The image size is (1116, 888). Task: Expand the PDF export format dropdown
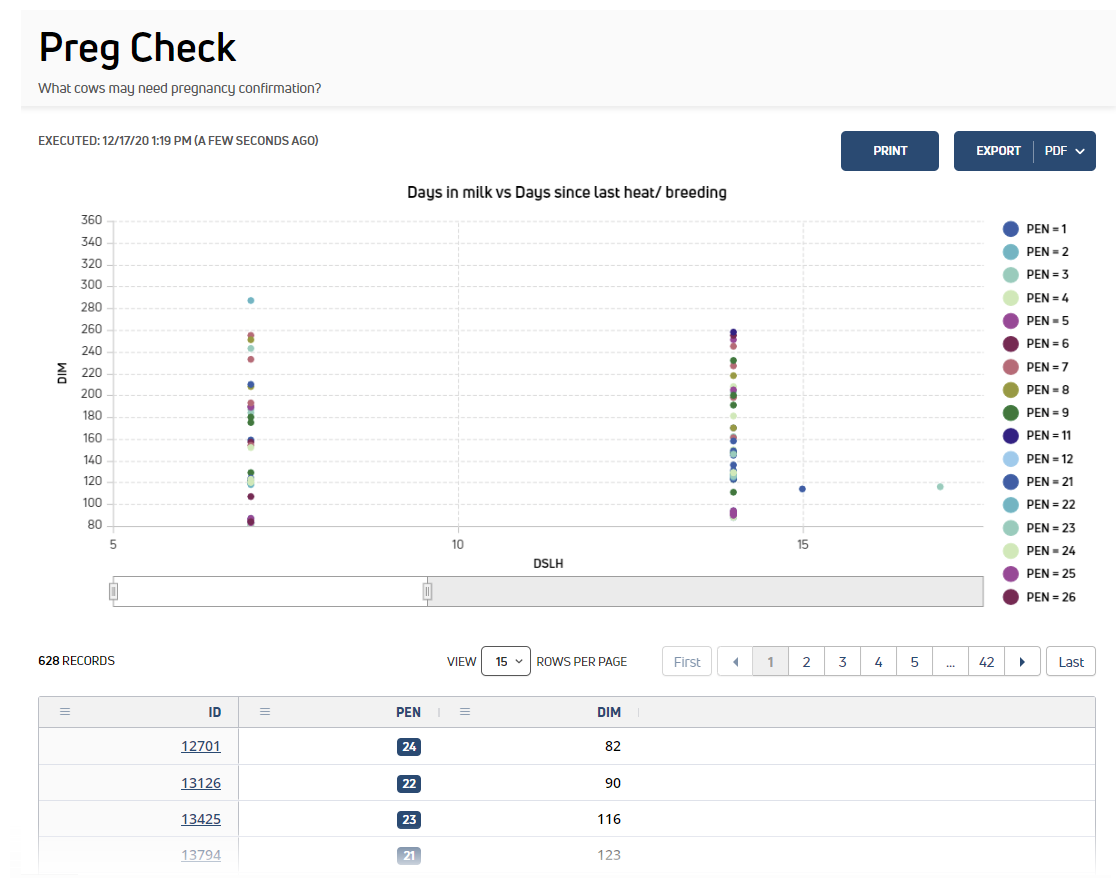pyautogui.click(x=1065, y=151)
